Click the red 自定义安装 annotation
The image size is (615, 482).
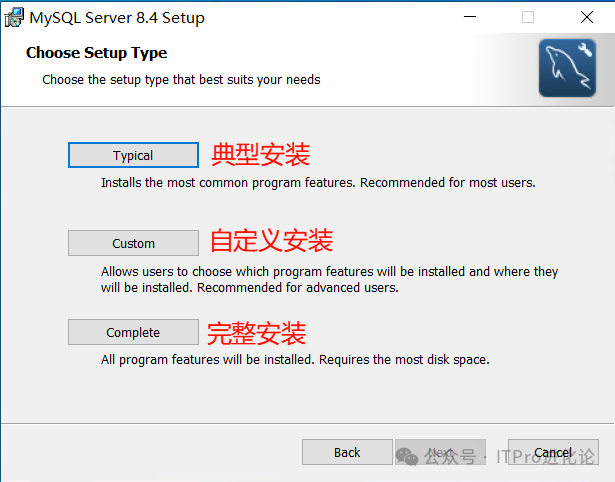[271, 241]
